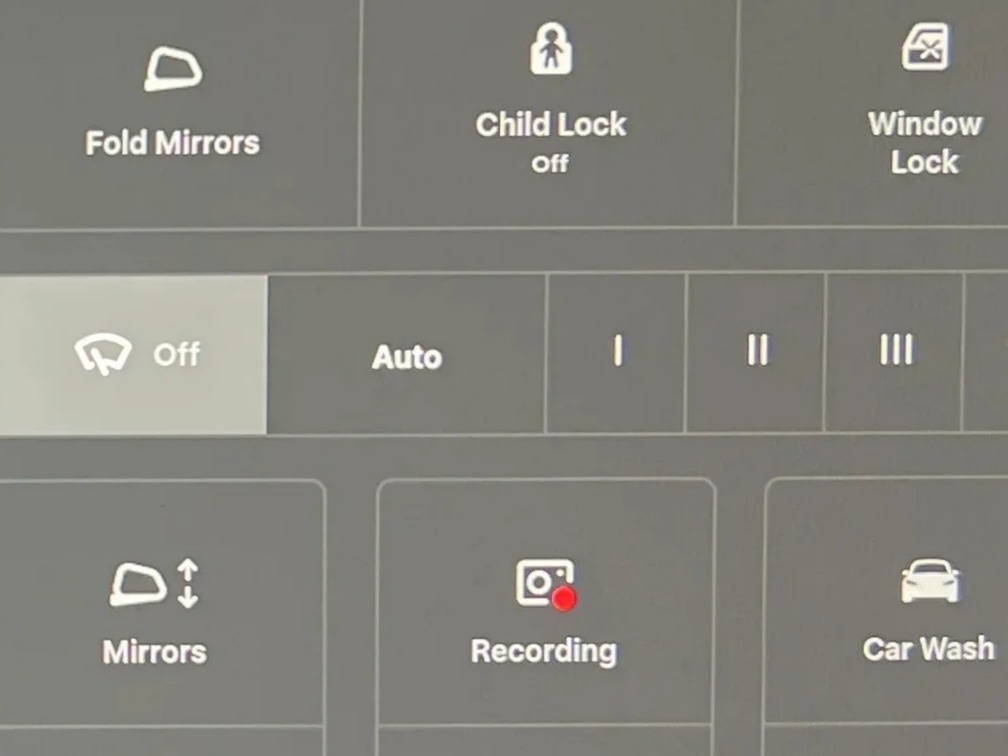This screenshot has height=756, width=1008.
Task: Click the up-down arrows beside mirror icon
Action: 188,584
